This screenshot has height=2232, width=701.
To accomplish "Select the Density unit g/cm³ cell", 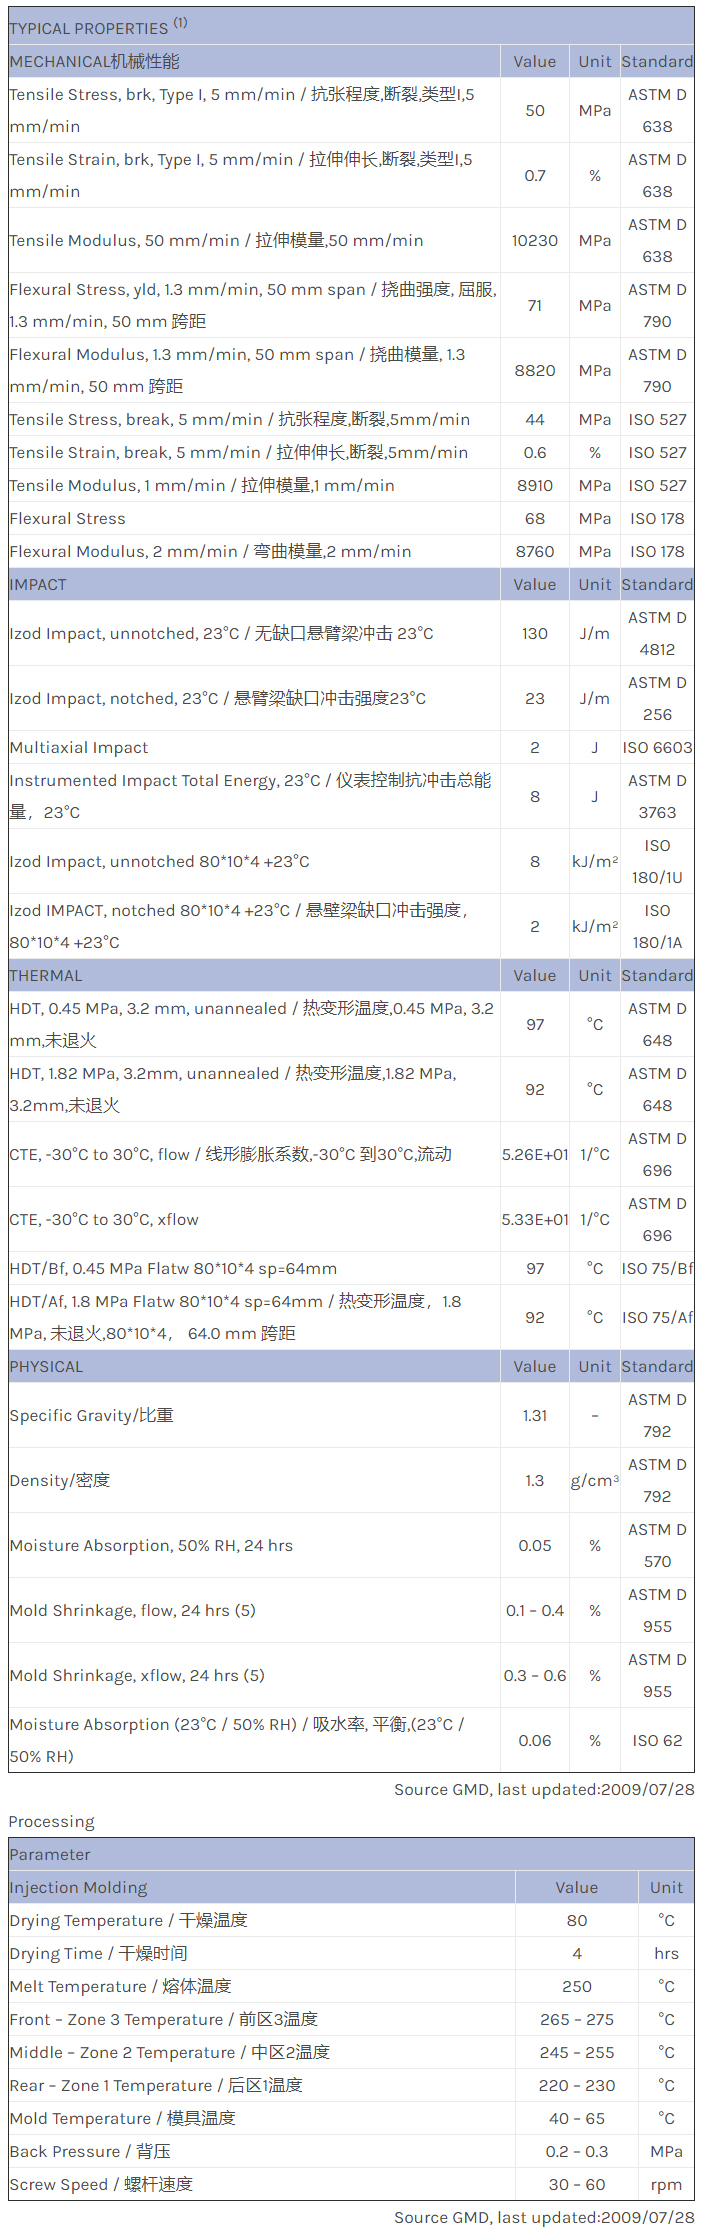I will pyautogui.click(x=595, y=1480).
